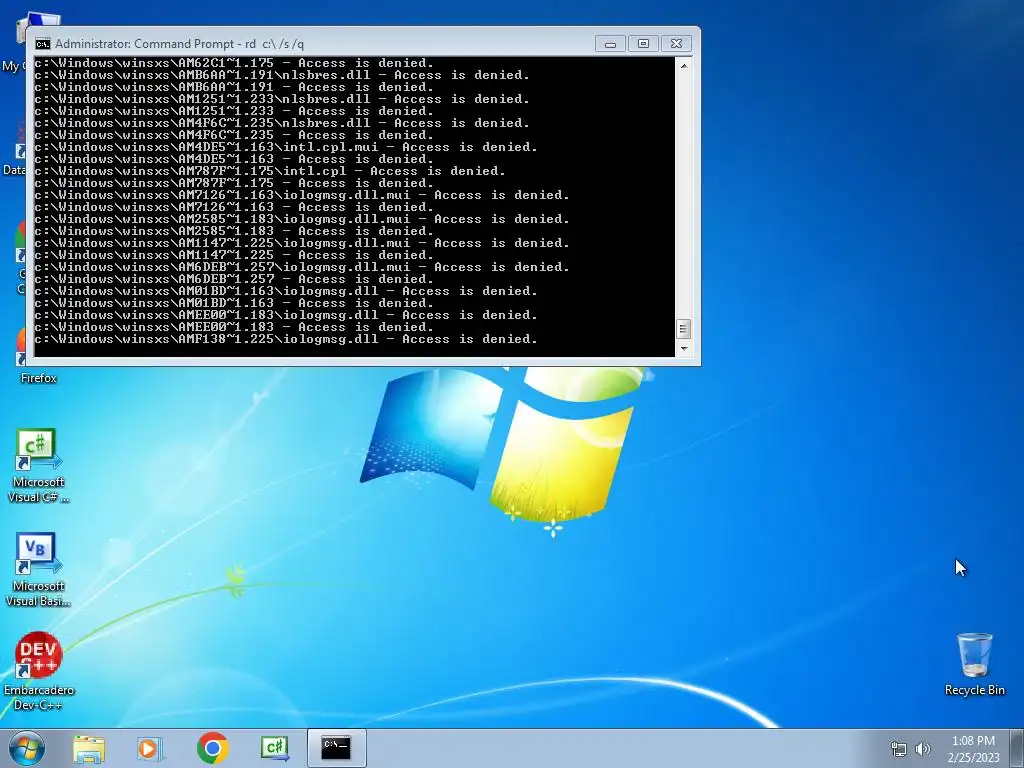The image size is (1024, 768).
Task: Click the line AM01BD~1.163\iologmsg.dll
Action: pos(286,291)
